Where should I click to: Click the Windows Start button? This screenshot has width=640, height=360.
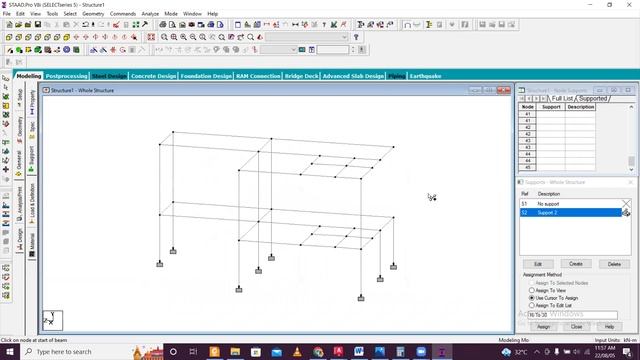point(9,351)
